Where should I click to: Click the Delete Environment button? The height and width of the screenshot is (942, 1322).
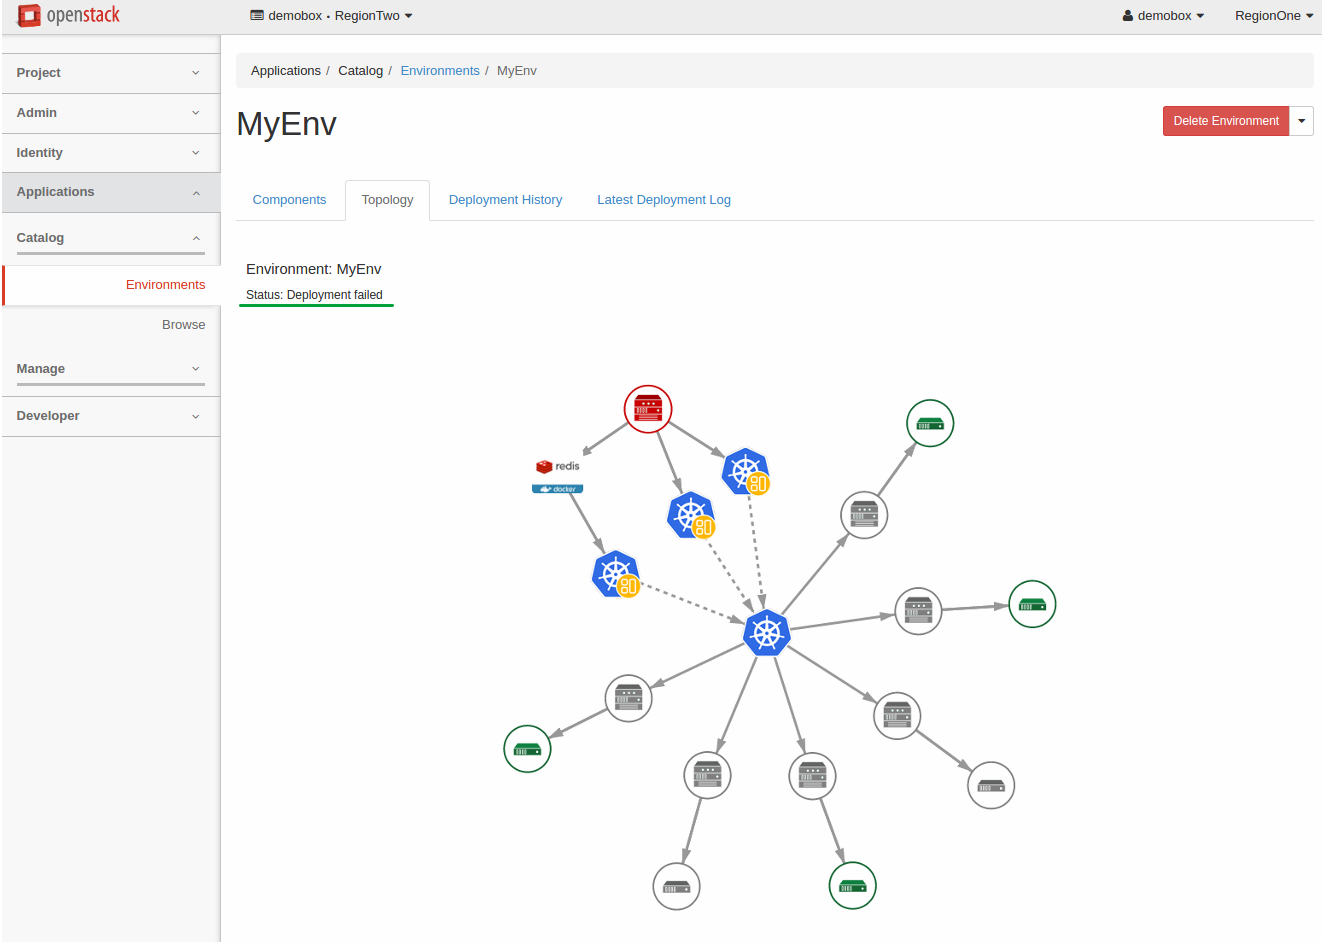[1225, 121]
